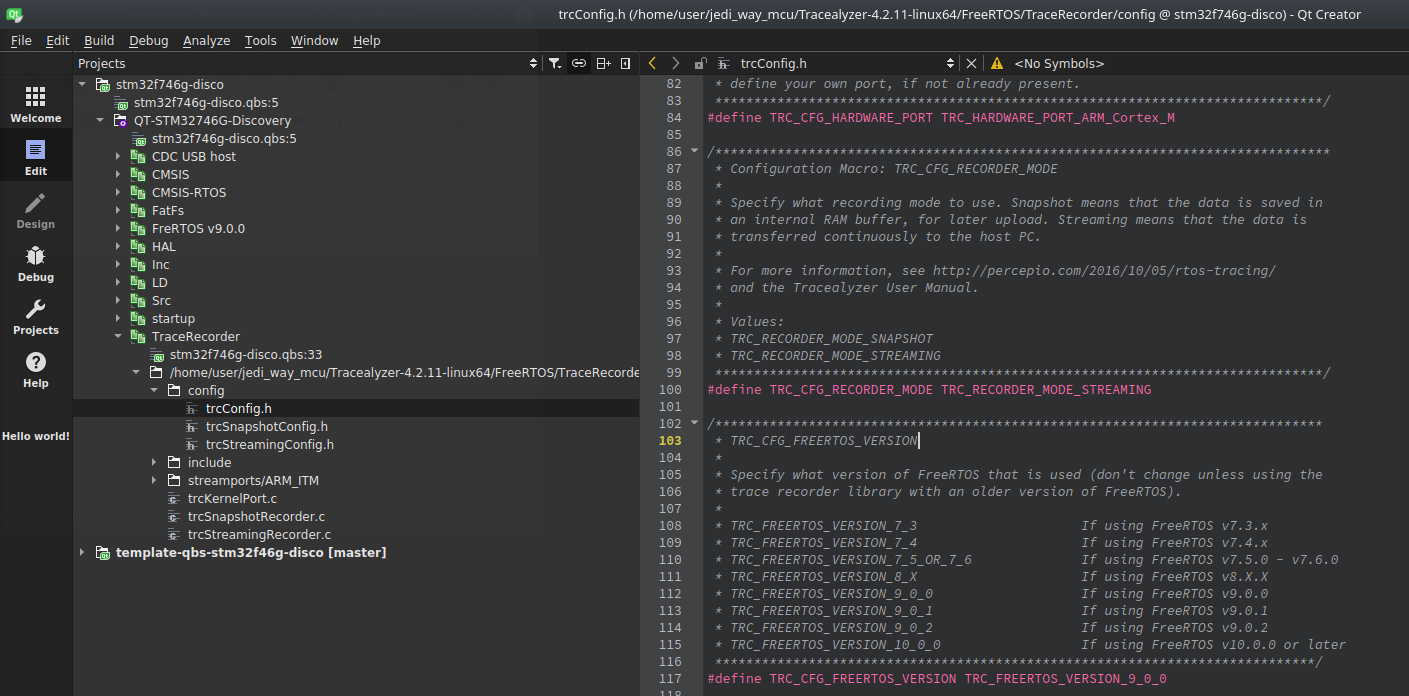Select trcKernelPort.c in project tree

tap(232, 499)
